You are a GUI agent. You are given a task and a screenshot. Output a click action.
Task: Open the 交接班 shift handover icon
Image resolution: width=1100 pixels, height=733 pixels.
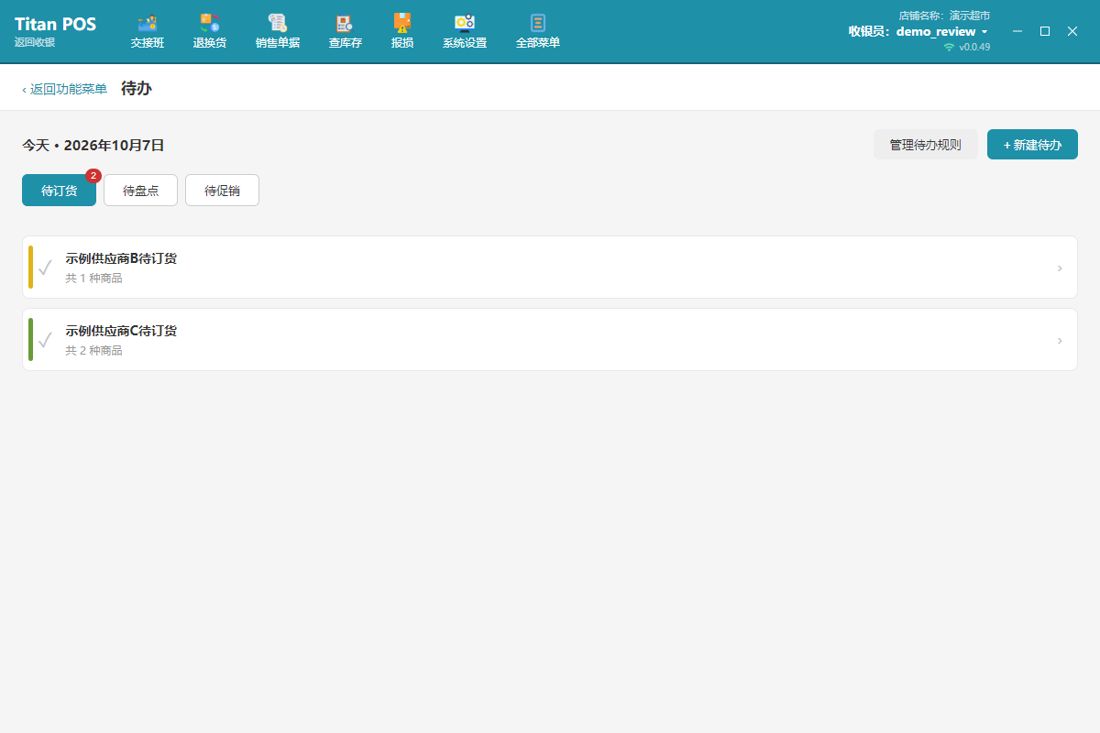pyautogui.click(x=147, y=32)
